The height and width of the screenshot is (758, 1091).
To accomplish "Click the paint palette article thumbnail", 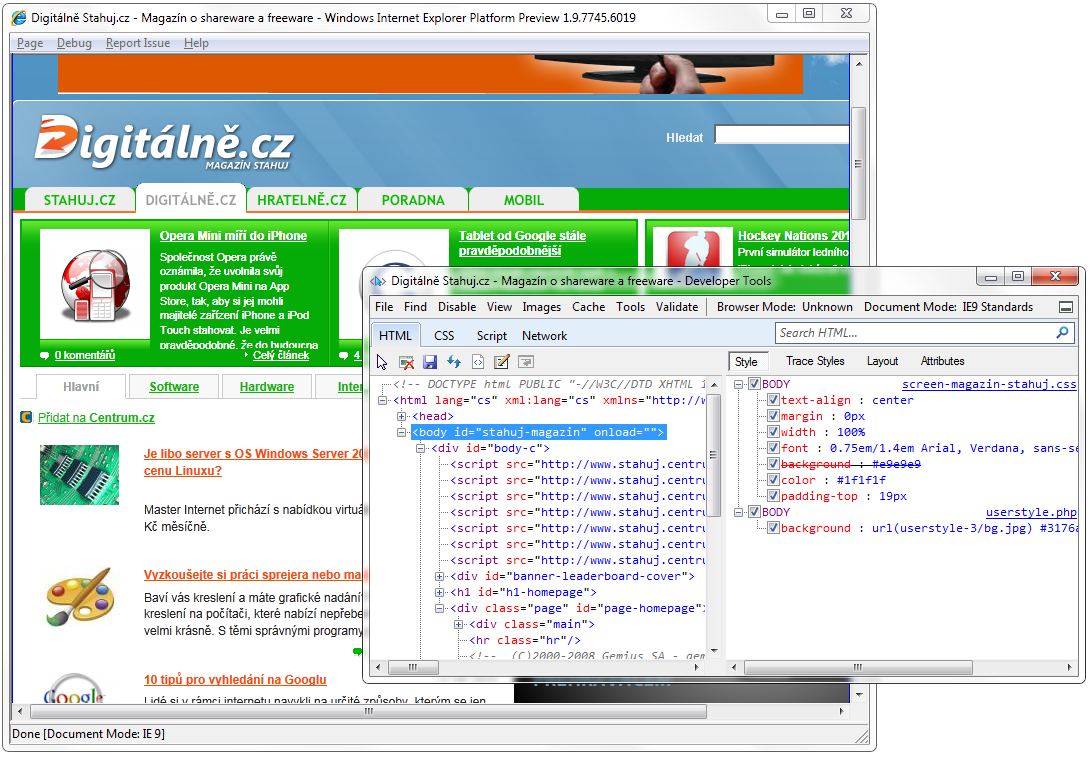I will point(80,597).
